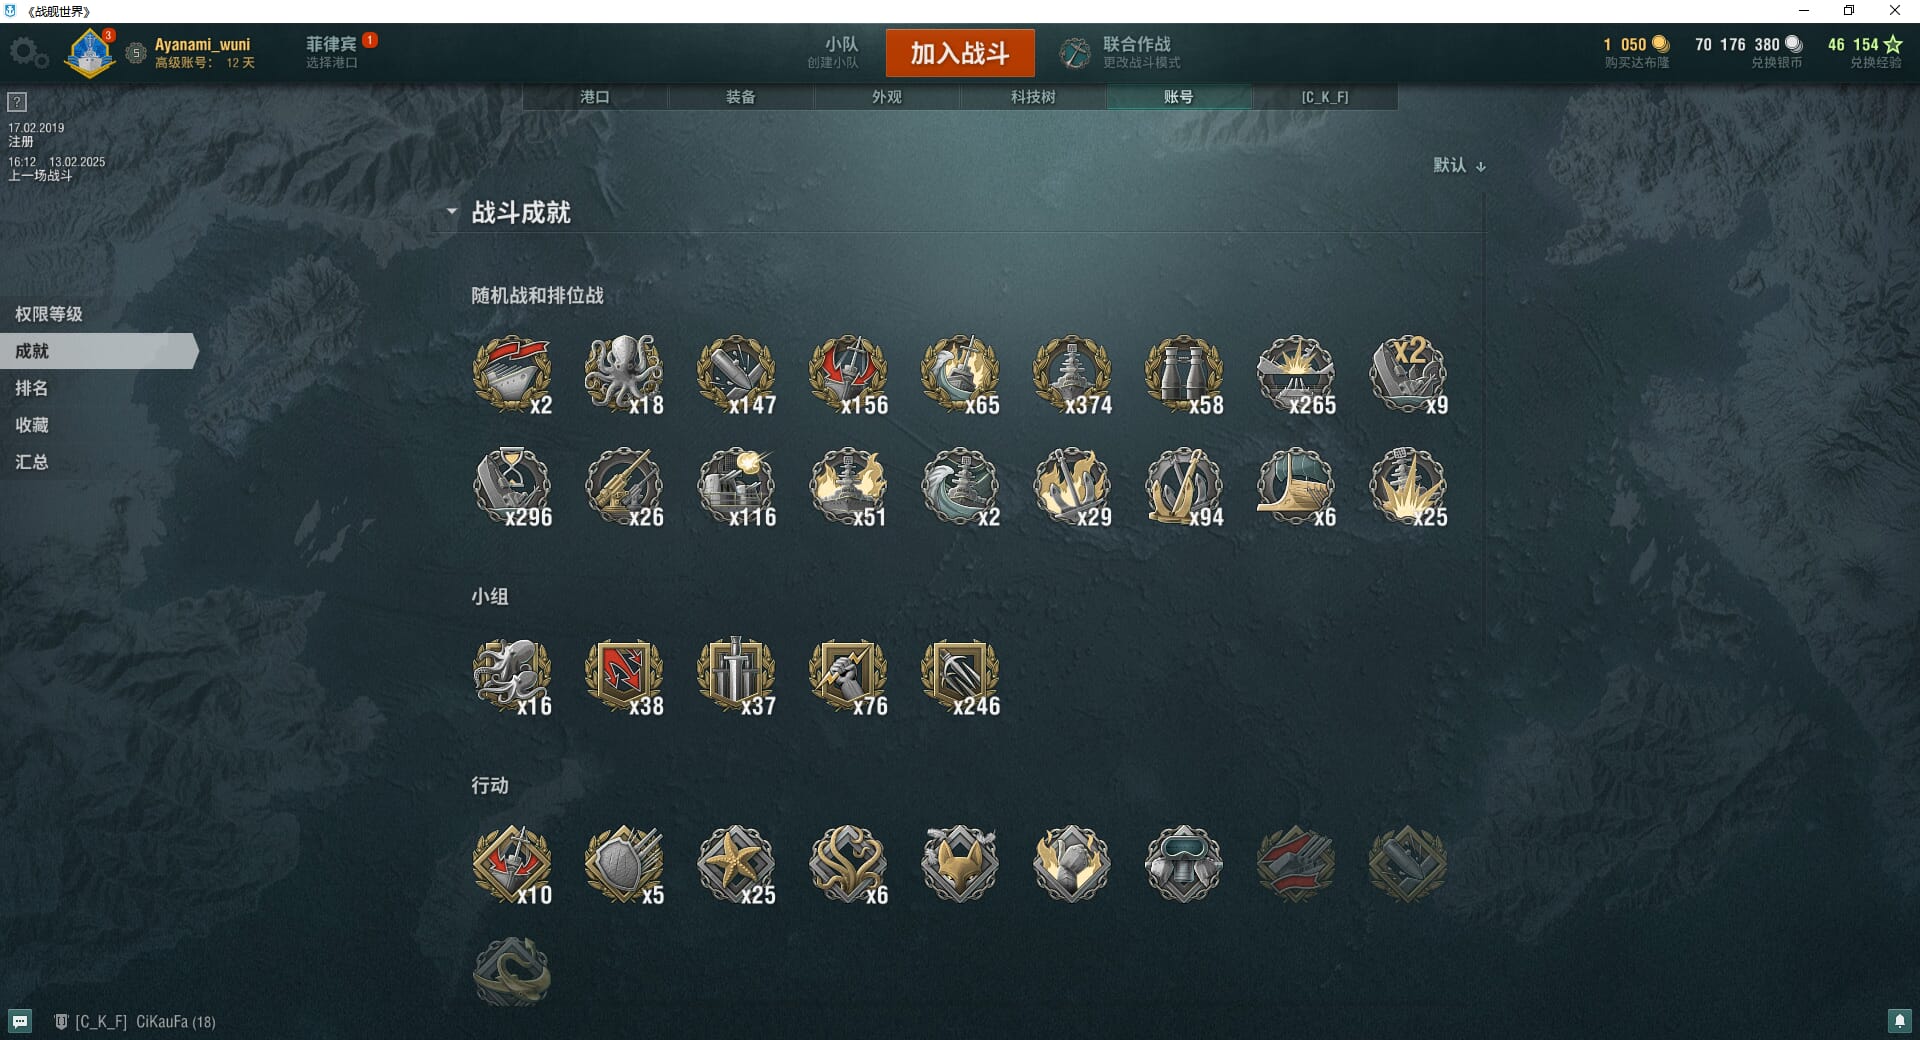Open the notification bell icon

pyautogui.click(x=1900, y=1021)
